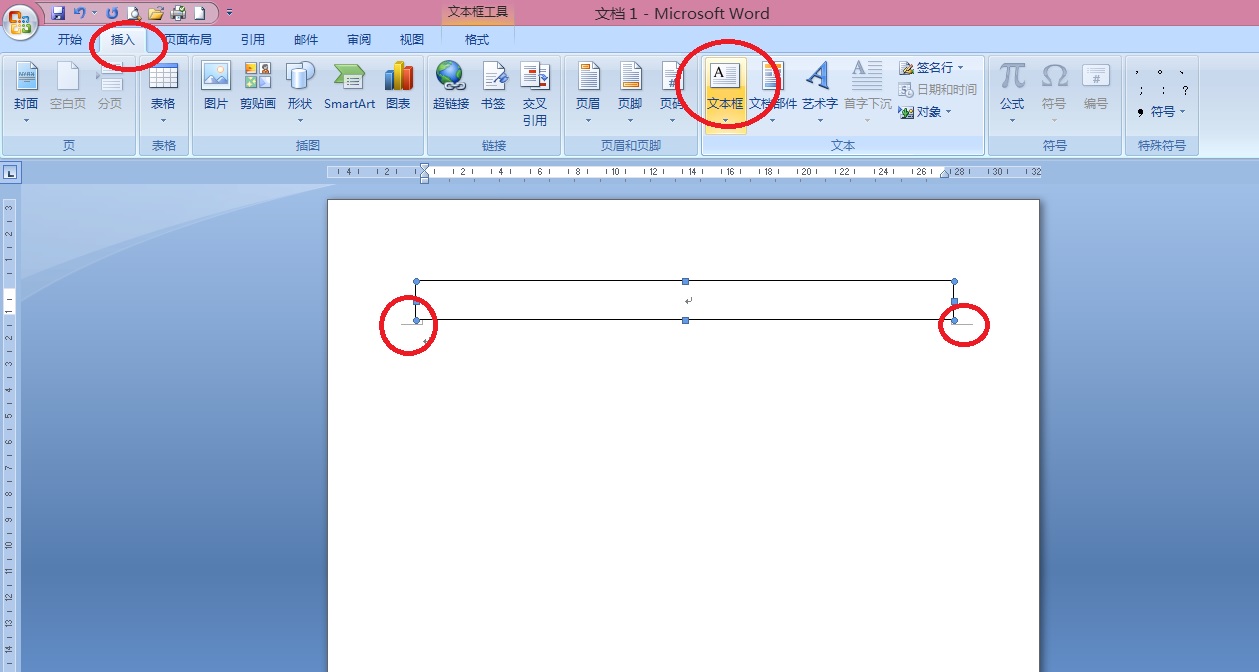The width and height of the screenshot is (1259, 672).
Task: Open the 表格 table dropdown
Action: click(x=163, y=92)
